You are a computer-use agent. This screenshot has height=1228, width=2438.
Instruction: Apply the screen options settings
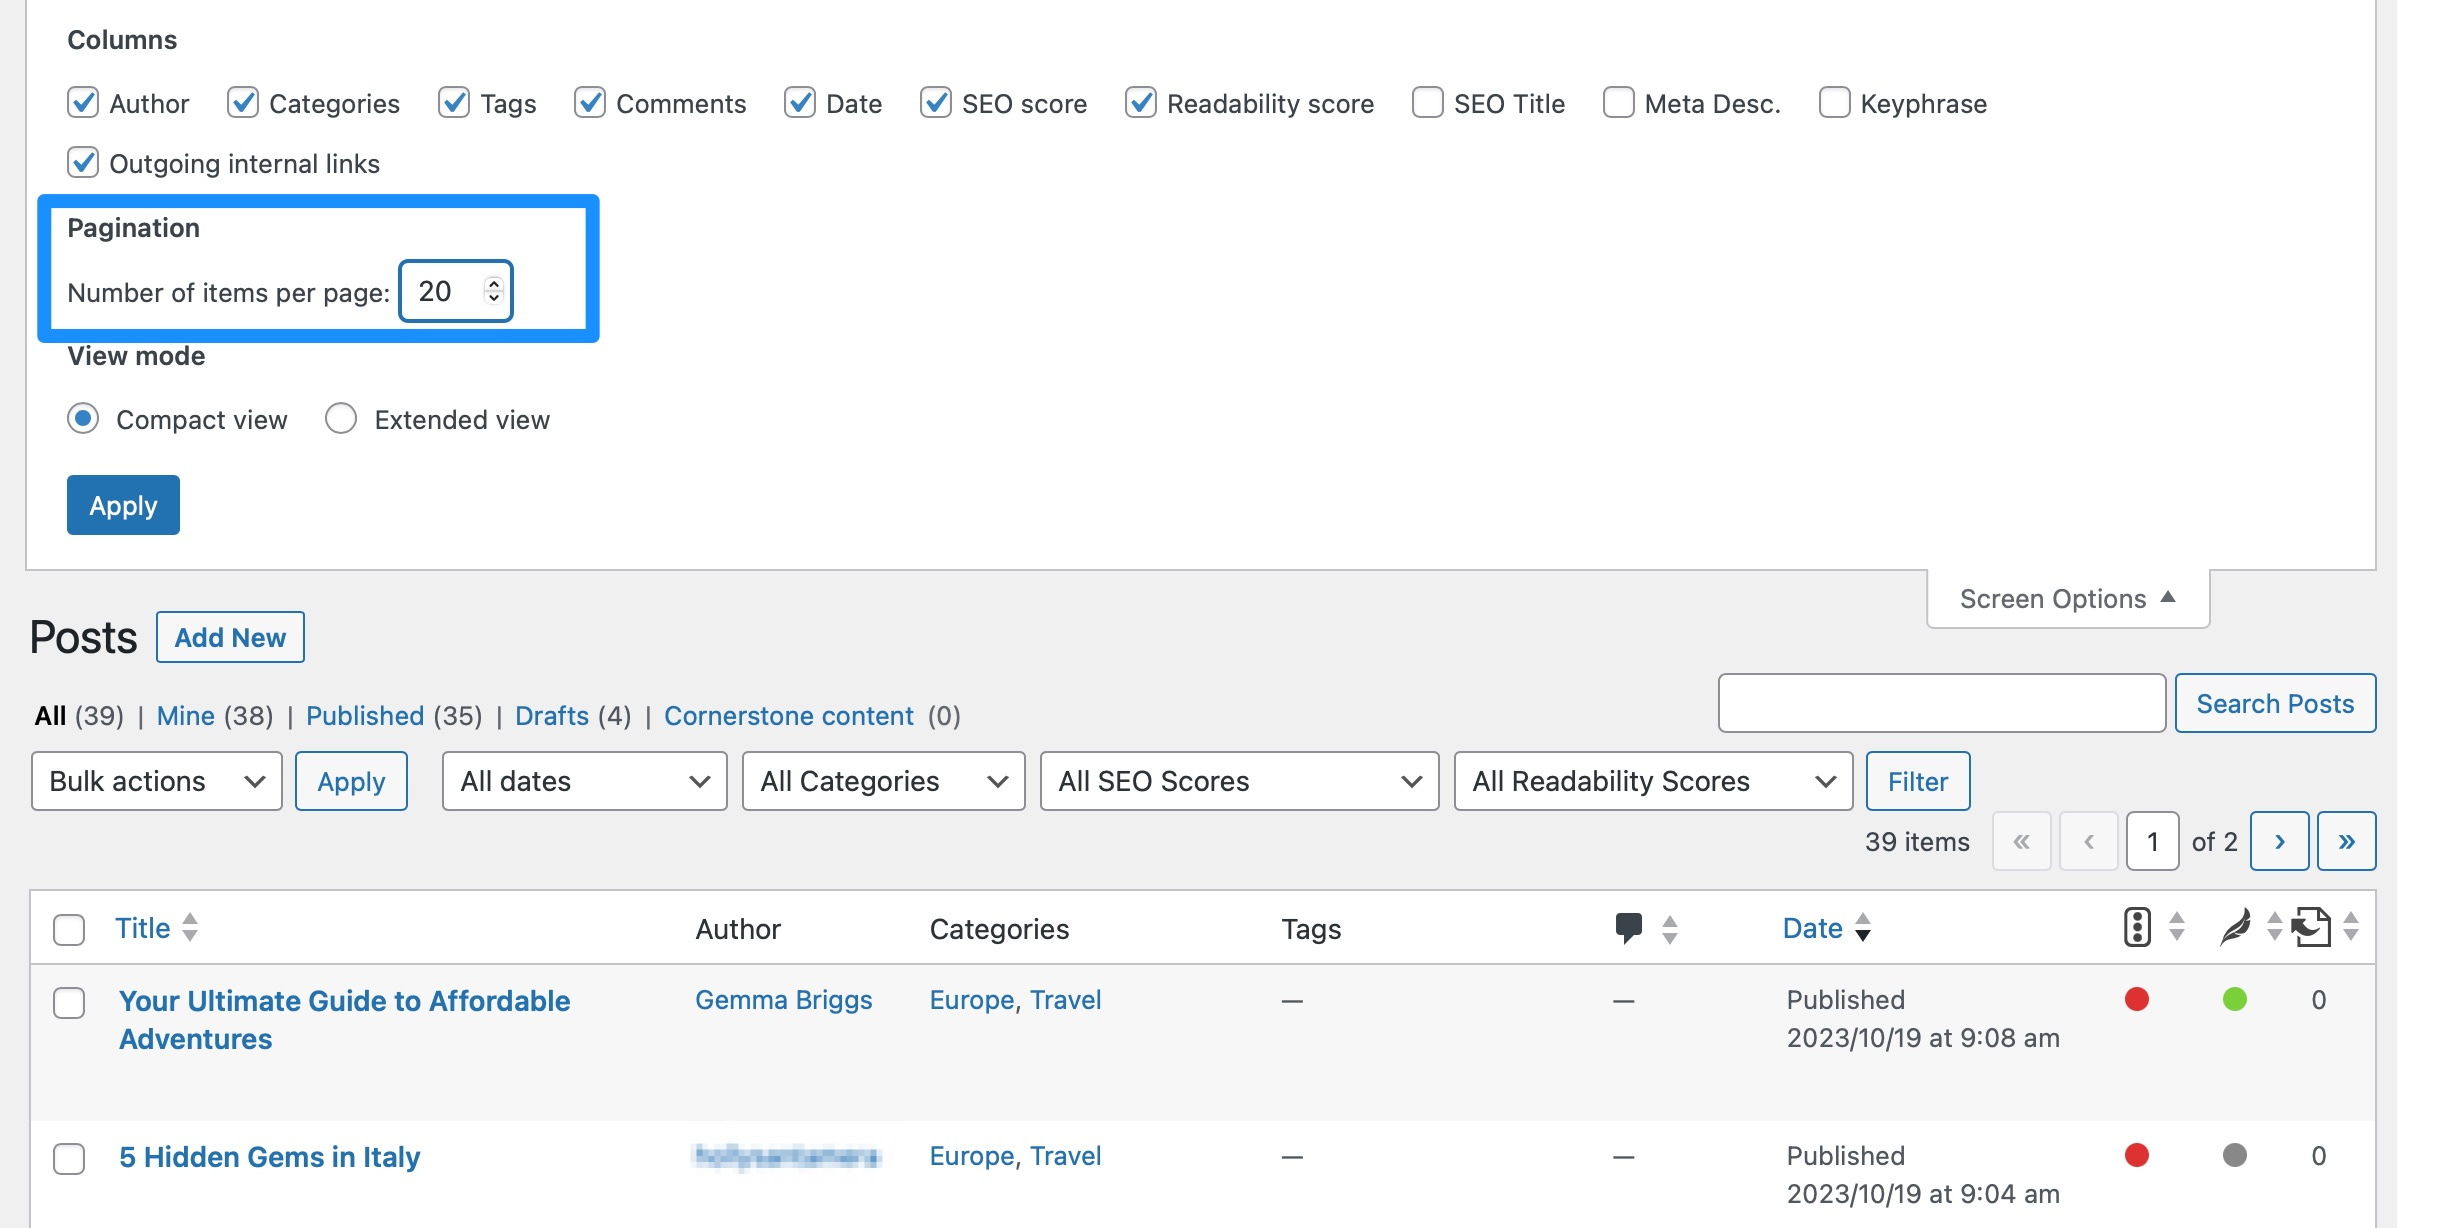(122, 505)
